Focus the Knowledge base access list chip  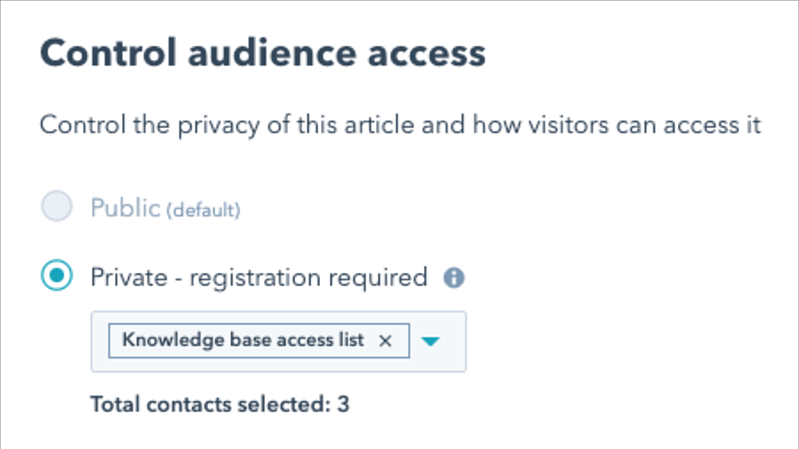(x=259, y=340)
